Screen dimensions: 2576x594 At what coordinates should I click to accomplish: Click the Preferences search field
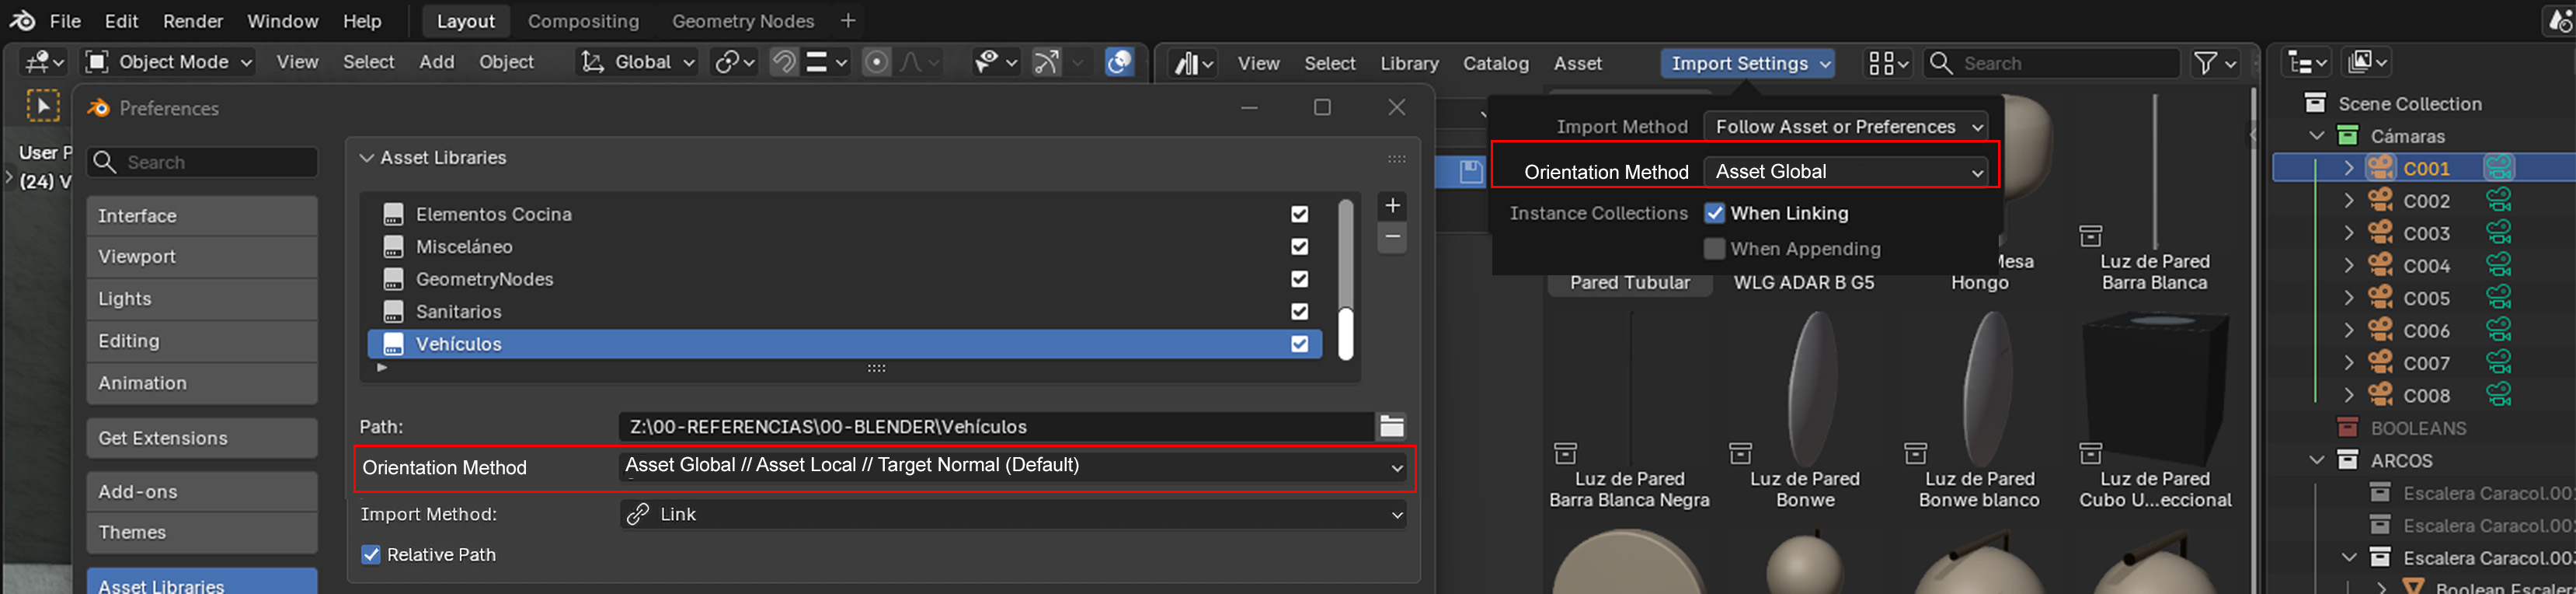pyautogui.click(x=203, y=162)
